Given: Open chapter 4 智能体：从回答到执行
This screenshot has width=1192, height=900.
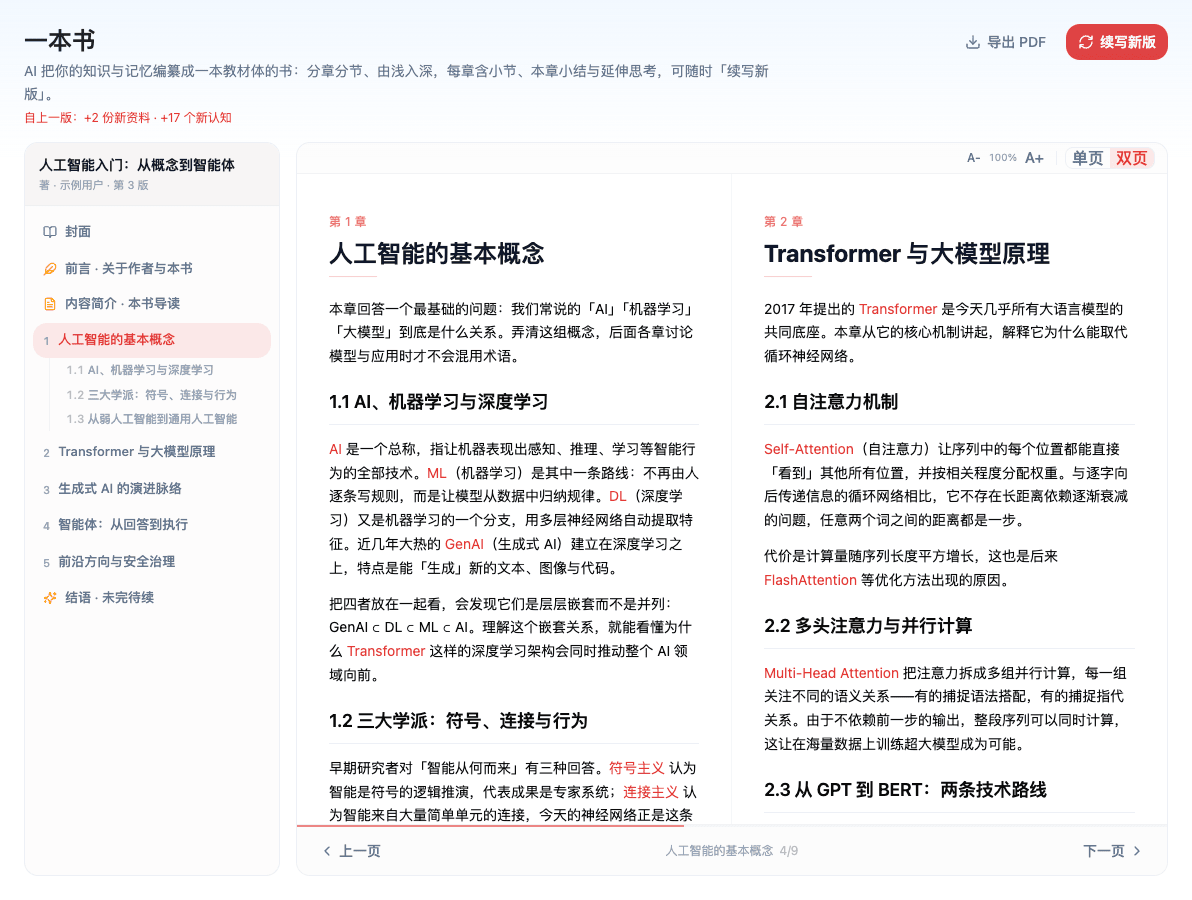Looking at the screenshot, I should point(152,525).
